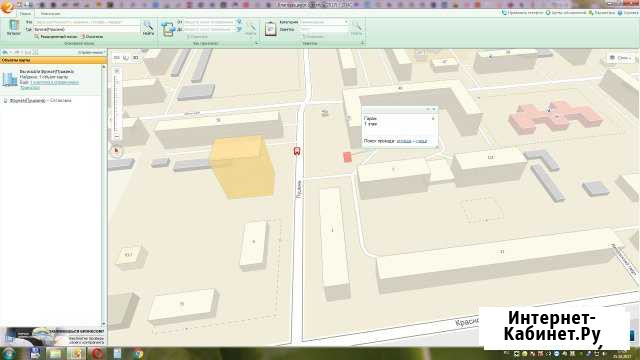Expand the route section options arrow
Viewport: 640px width, 360px height.
point(257,43)
